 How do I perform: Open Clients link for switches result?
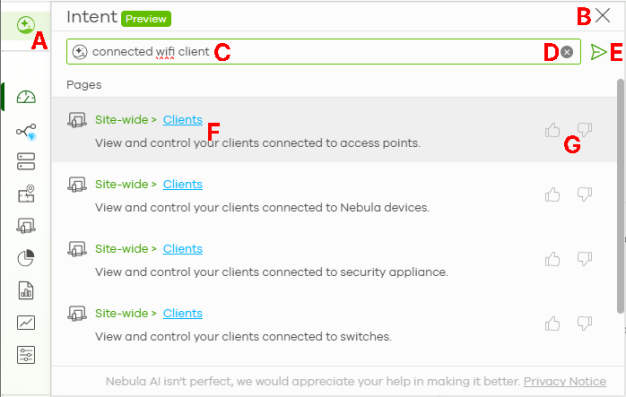(x=182, y=314)
